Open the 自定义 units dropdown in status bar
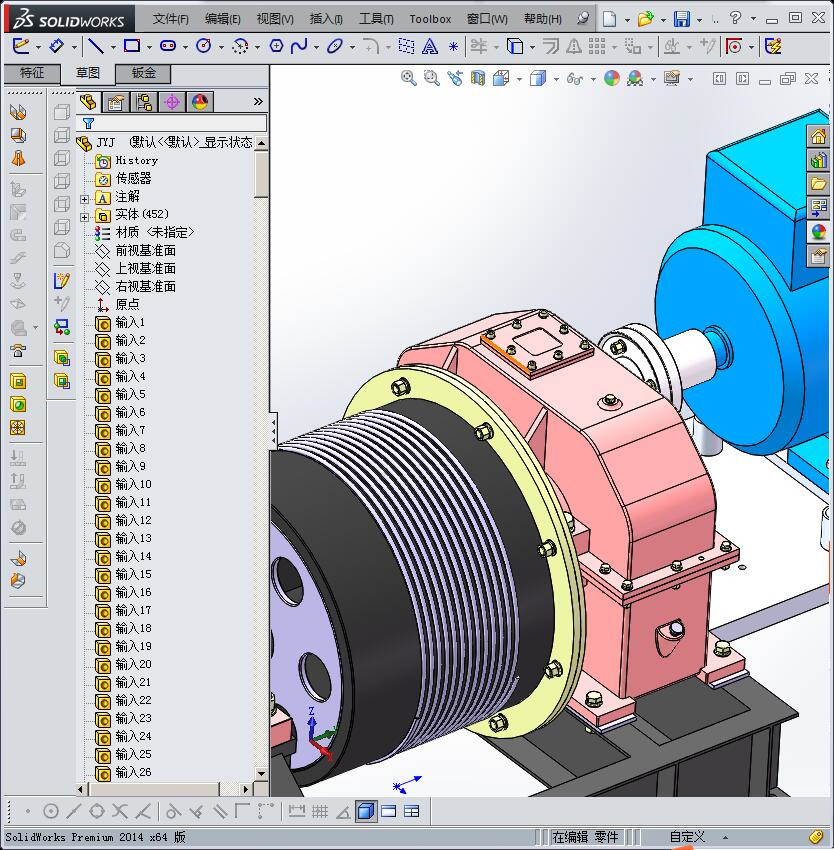Screen dimensions: 834x850 pyautogui.click(x=724, y=838)
